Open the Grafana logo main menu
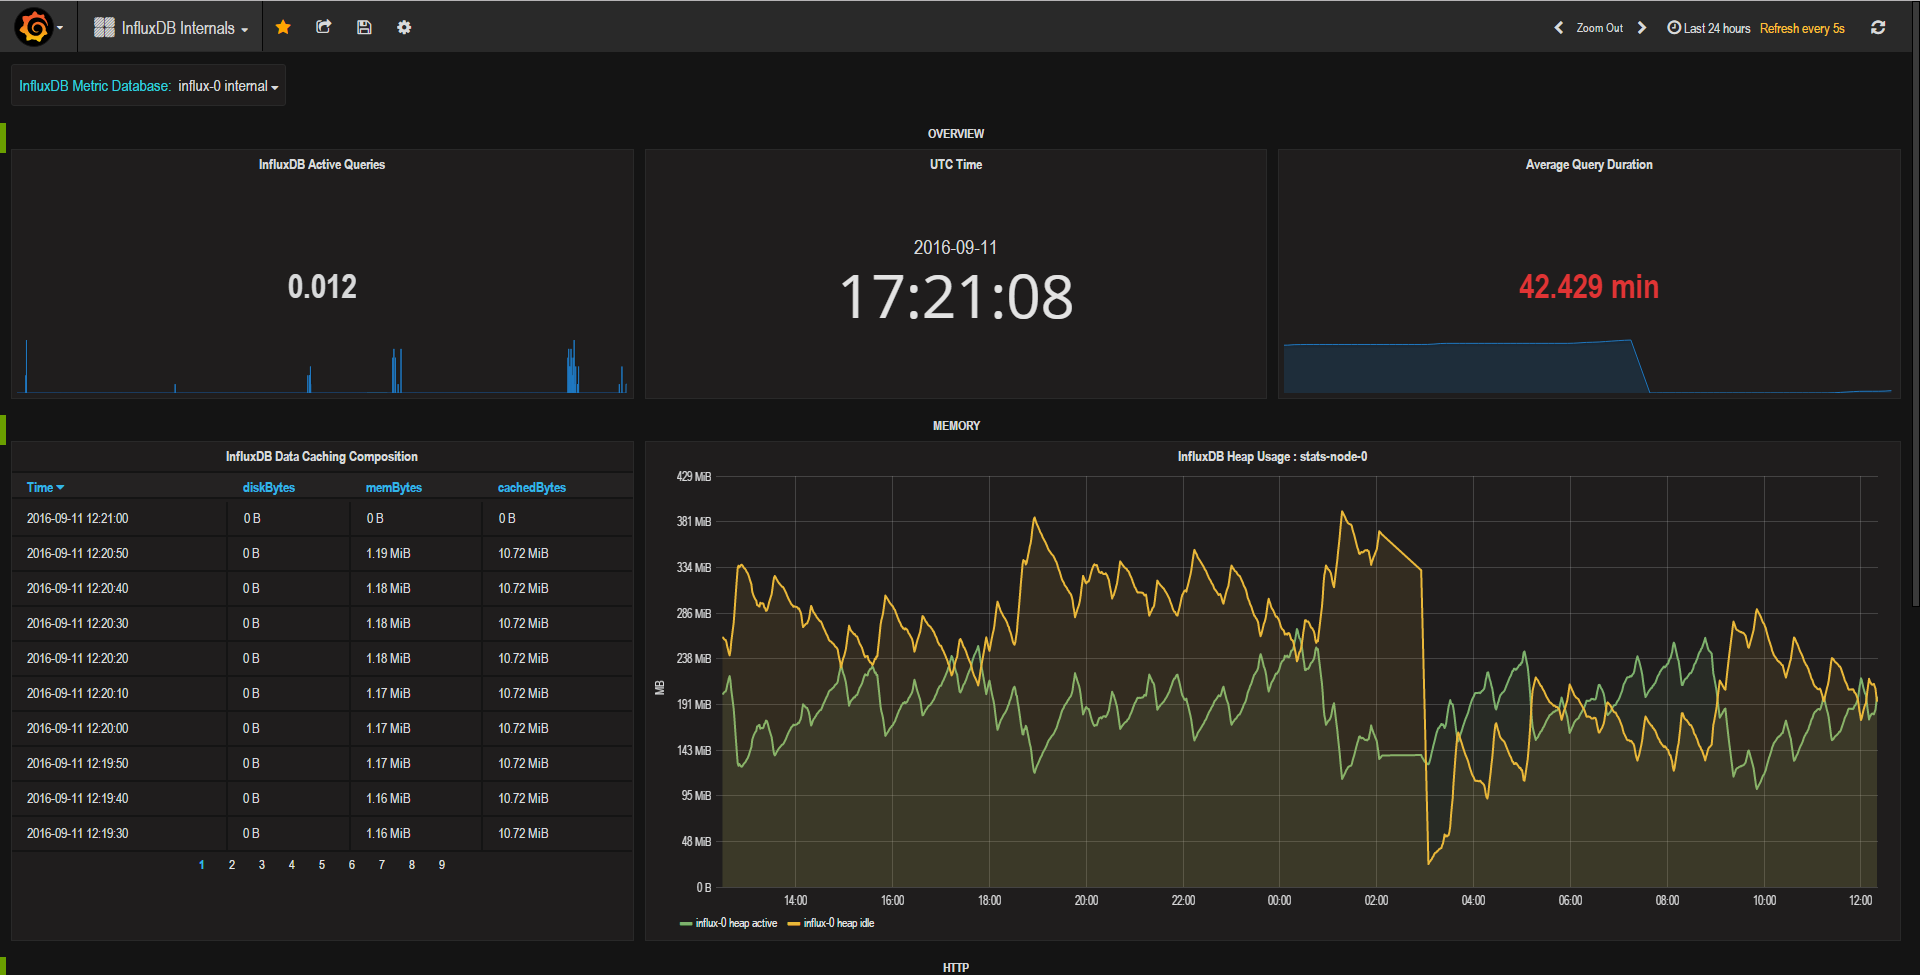 tap(36, 27)
